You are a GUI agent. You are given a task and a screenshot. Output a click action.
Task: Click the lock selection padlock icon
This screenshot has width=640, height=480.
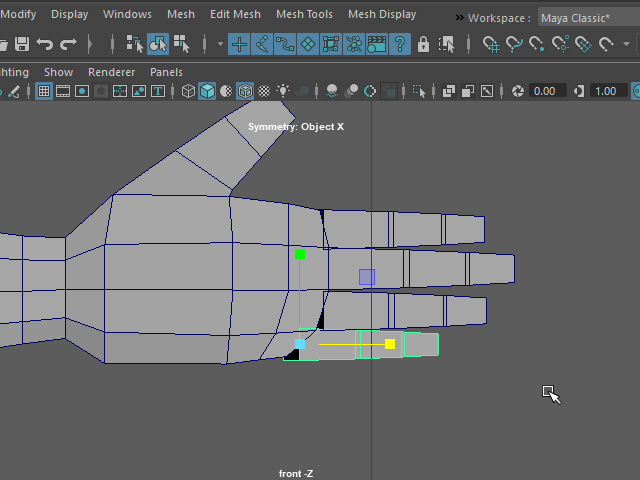pos(423,44)
